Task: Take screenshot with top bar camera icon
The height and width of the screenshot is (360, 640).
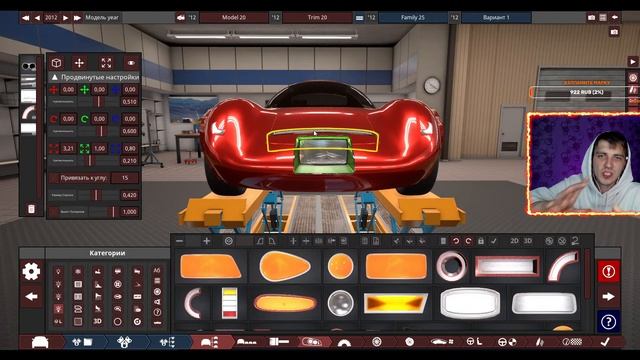Action: tap(591, 18)
